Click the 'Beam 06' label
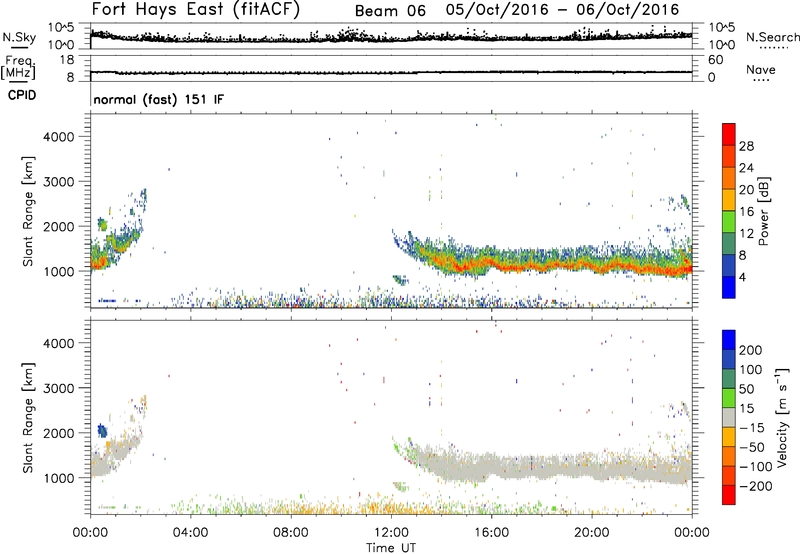 pos(390,11)
